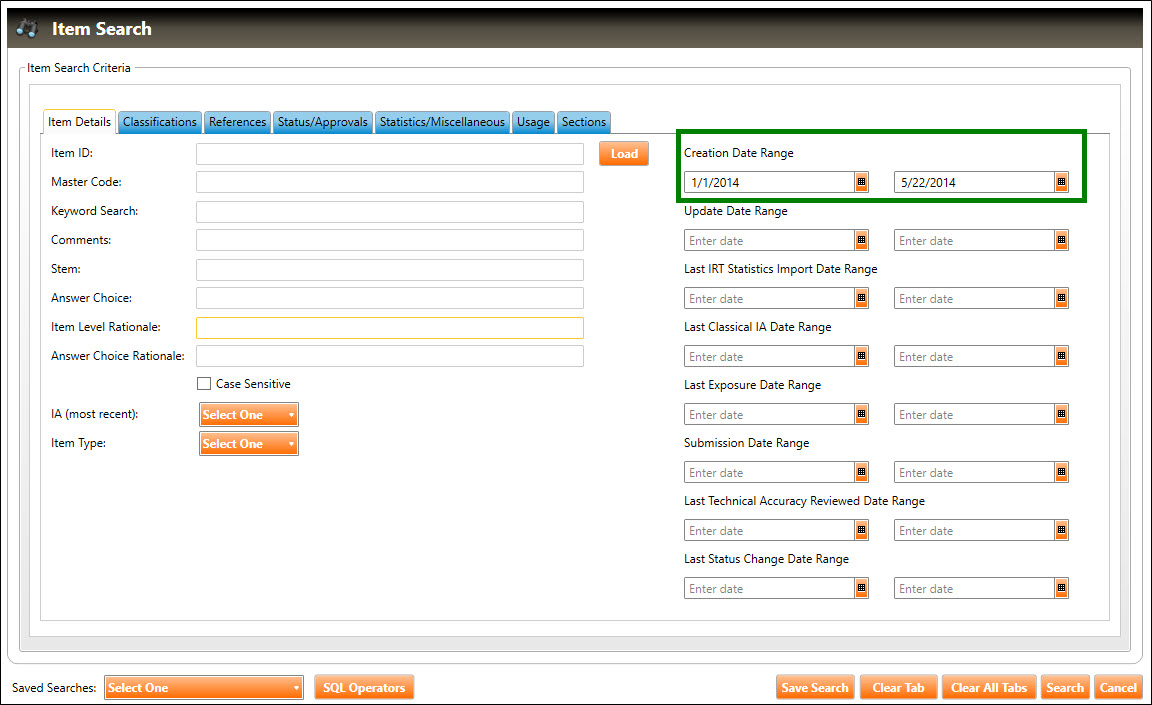Open calendar for Creation Date end
The image size is (1152, 705).
[x=1061, y=183]
